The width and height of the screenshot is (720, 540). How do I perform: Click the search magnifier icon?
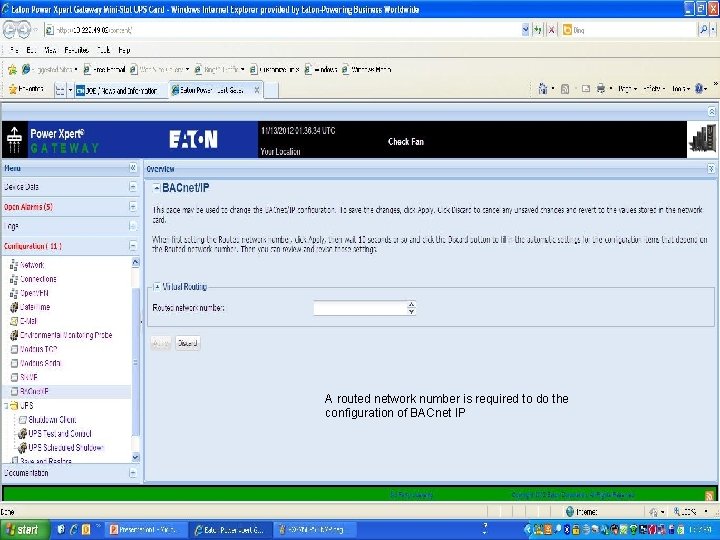tap(703, 30)
